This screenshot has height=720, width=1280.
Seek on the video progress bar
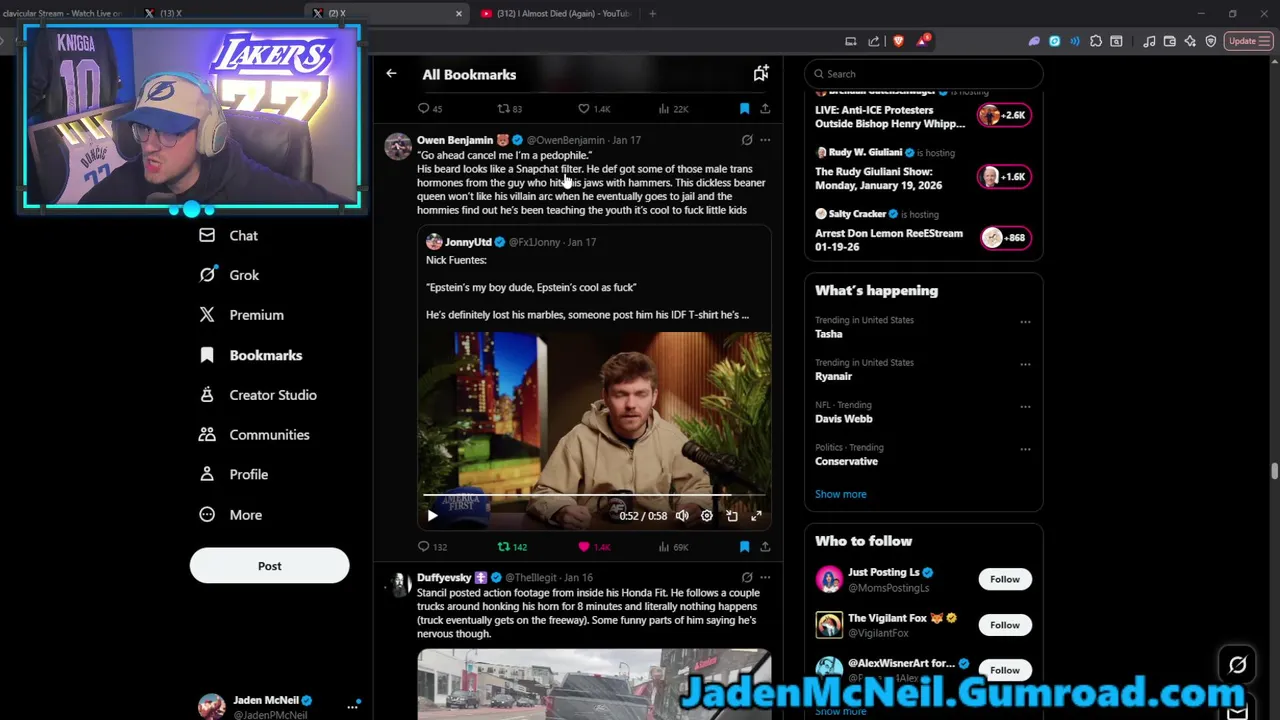click(x=594, y=495)
